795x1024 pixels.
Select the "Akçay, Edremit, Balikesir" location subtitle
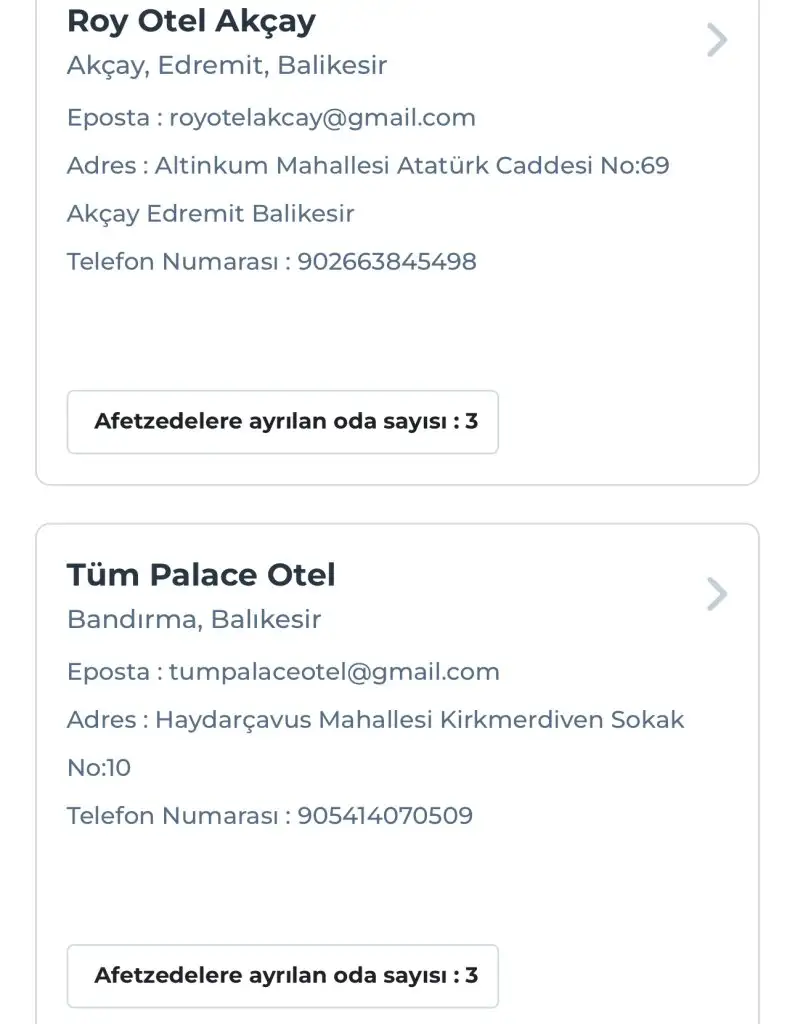(227, 66)
